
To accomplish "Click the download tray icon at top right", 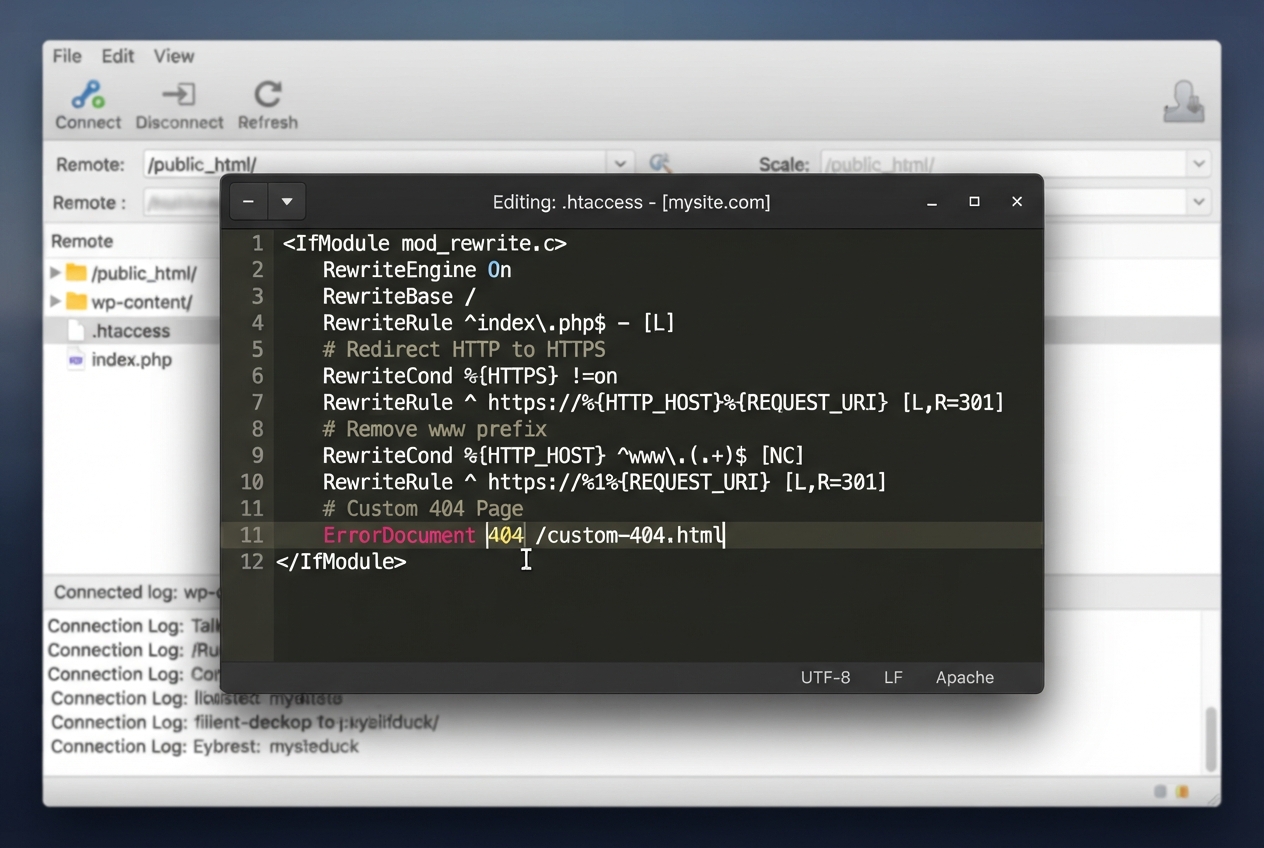I will click(1184, 101).
